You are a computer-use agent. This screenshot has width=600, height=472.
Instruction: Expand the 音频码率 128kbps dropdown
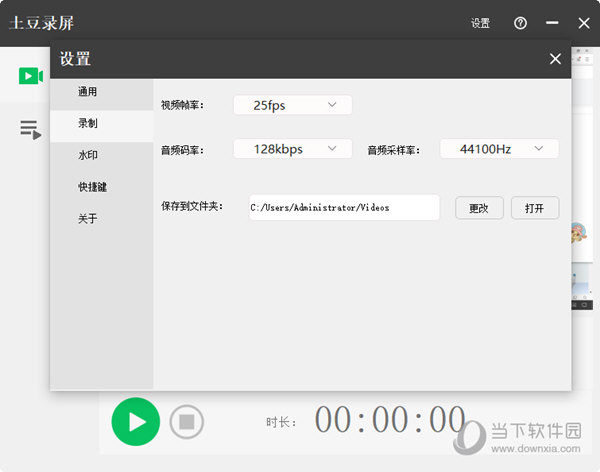tap(293, 149)
